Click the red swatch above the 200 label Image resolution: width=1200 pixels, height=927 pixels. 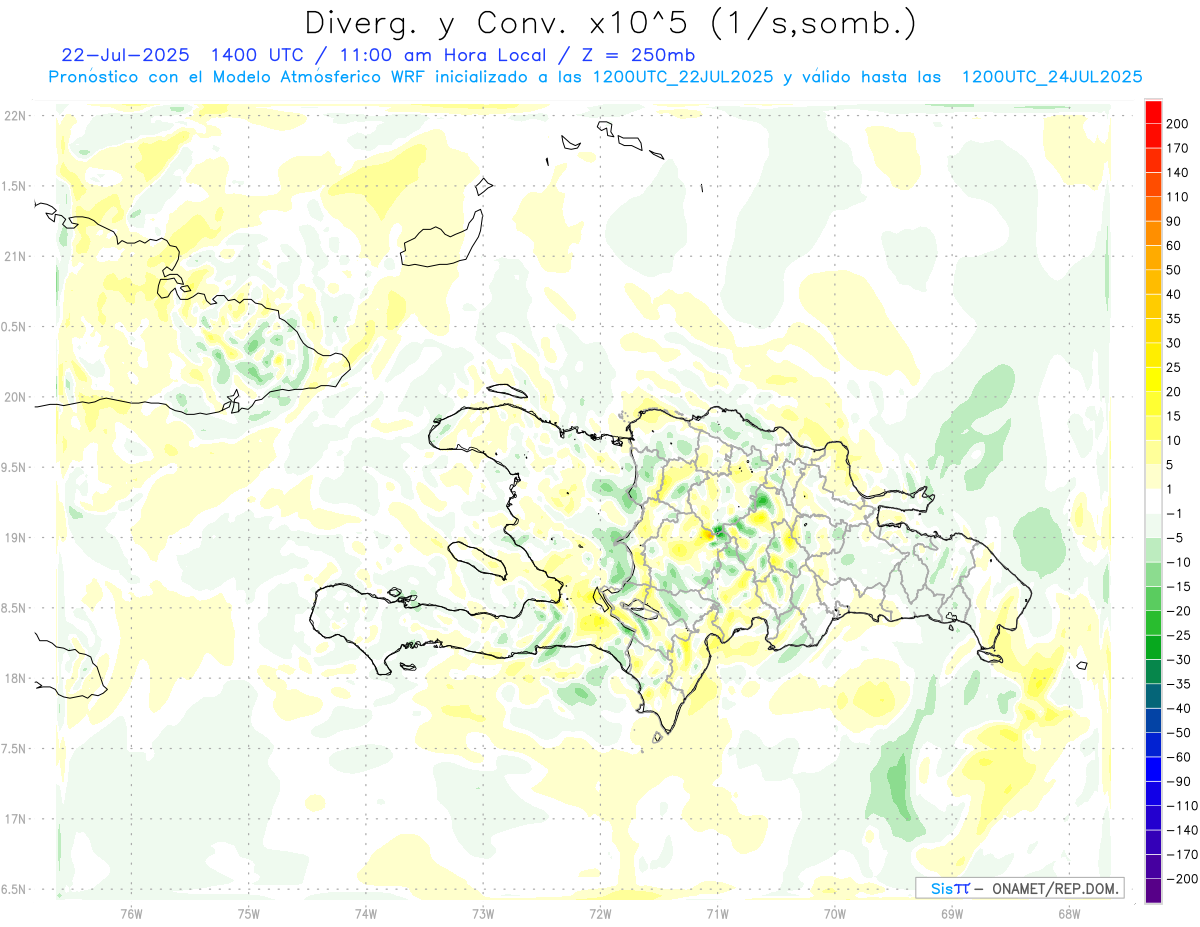(x=1153, y=111)
